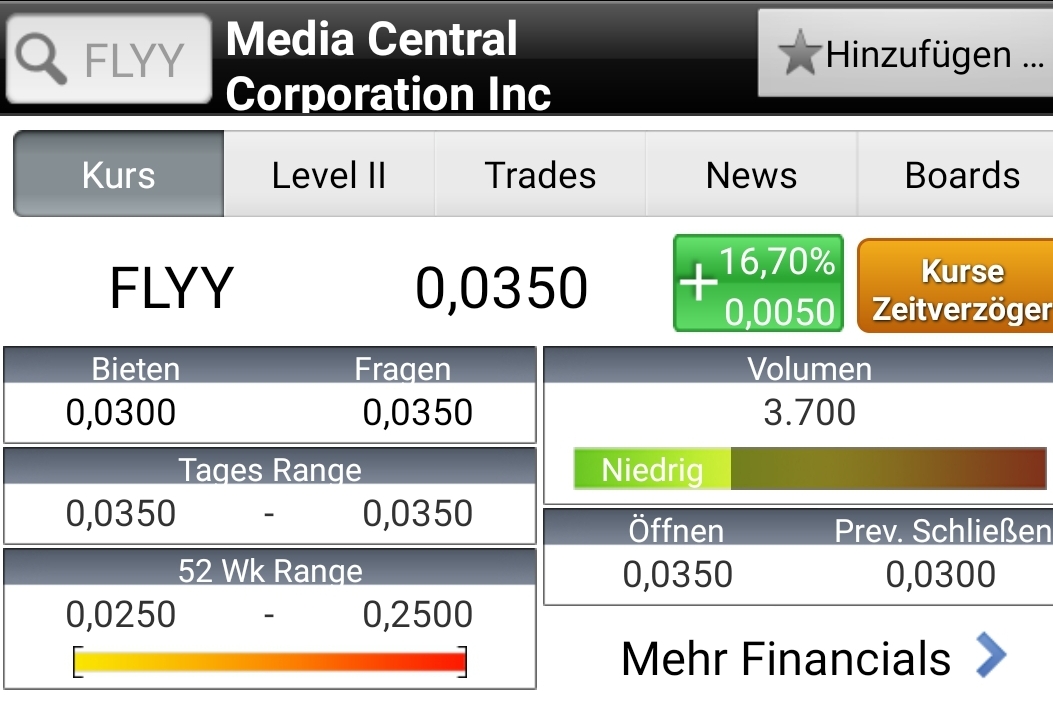The width and height of the screenshot is (1053, 702).
Task: Click the Media Central Corporation Inc title
Action: click(388, 66)
